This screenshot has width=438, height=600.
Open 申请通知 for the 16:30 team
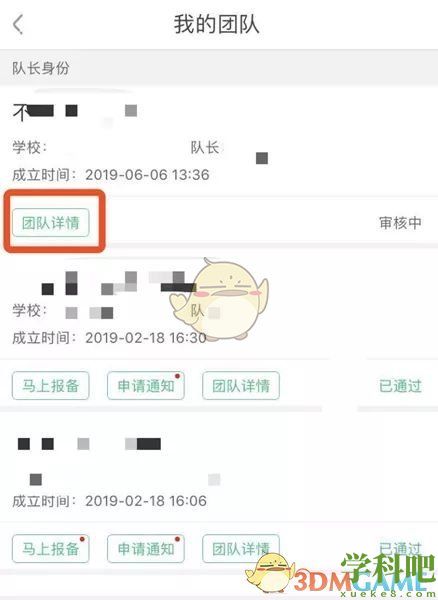pos(146,385)
